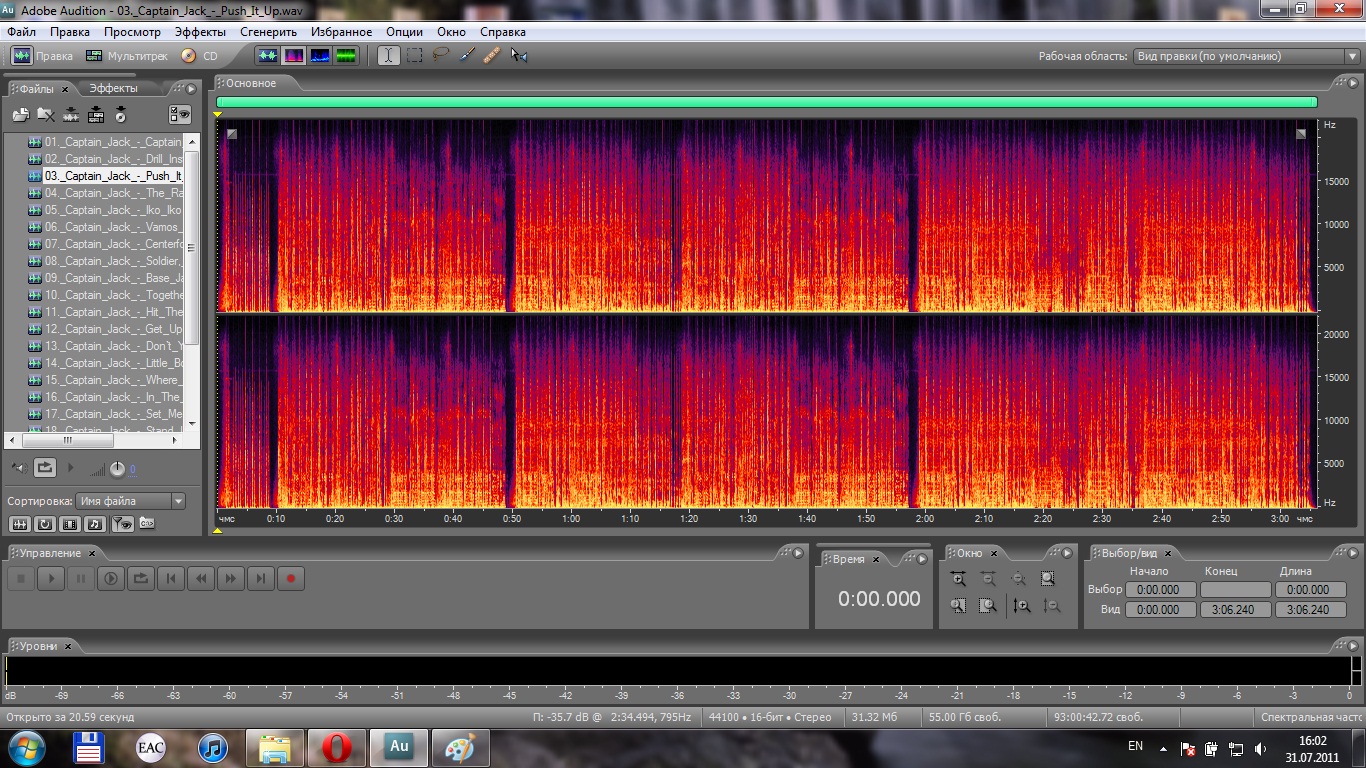Click the Record button

coord(291,578)
